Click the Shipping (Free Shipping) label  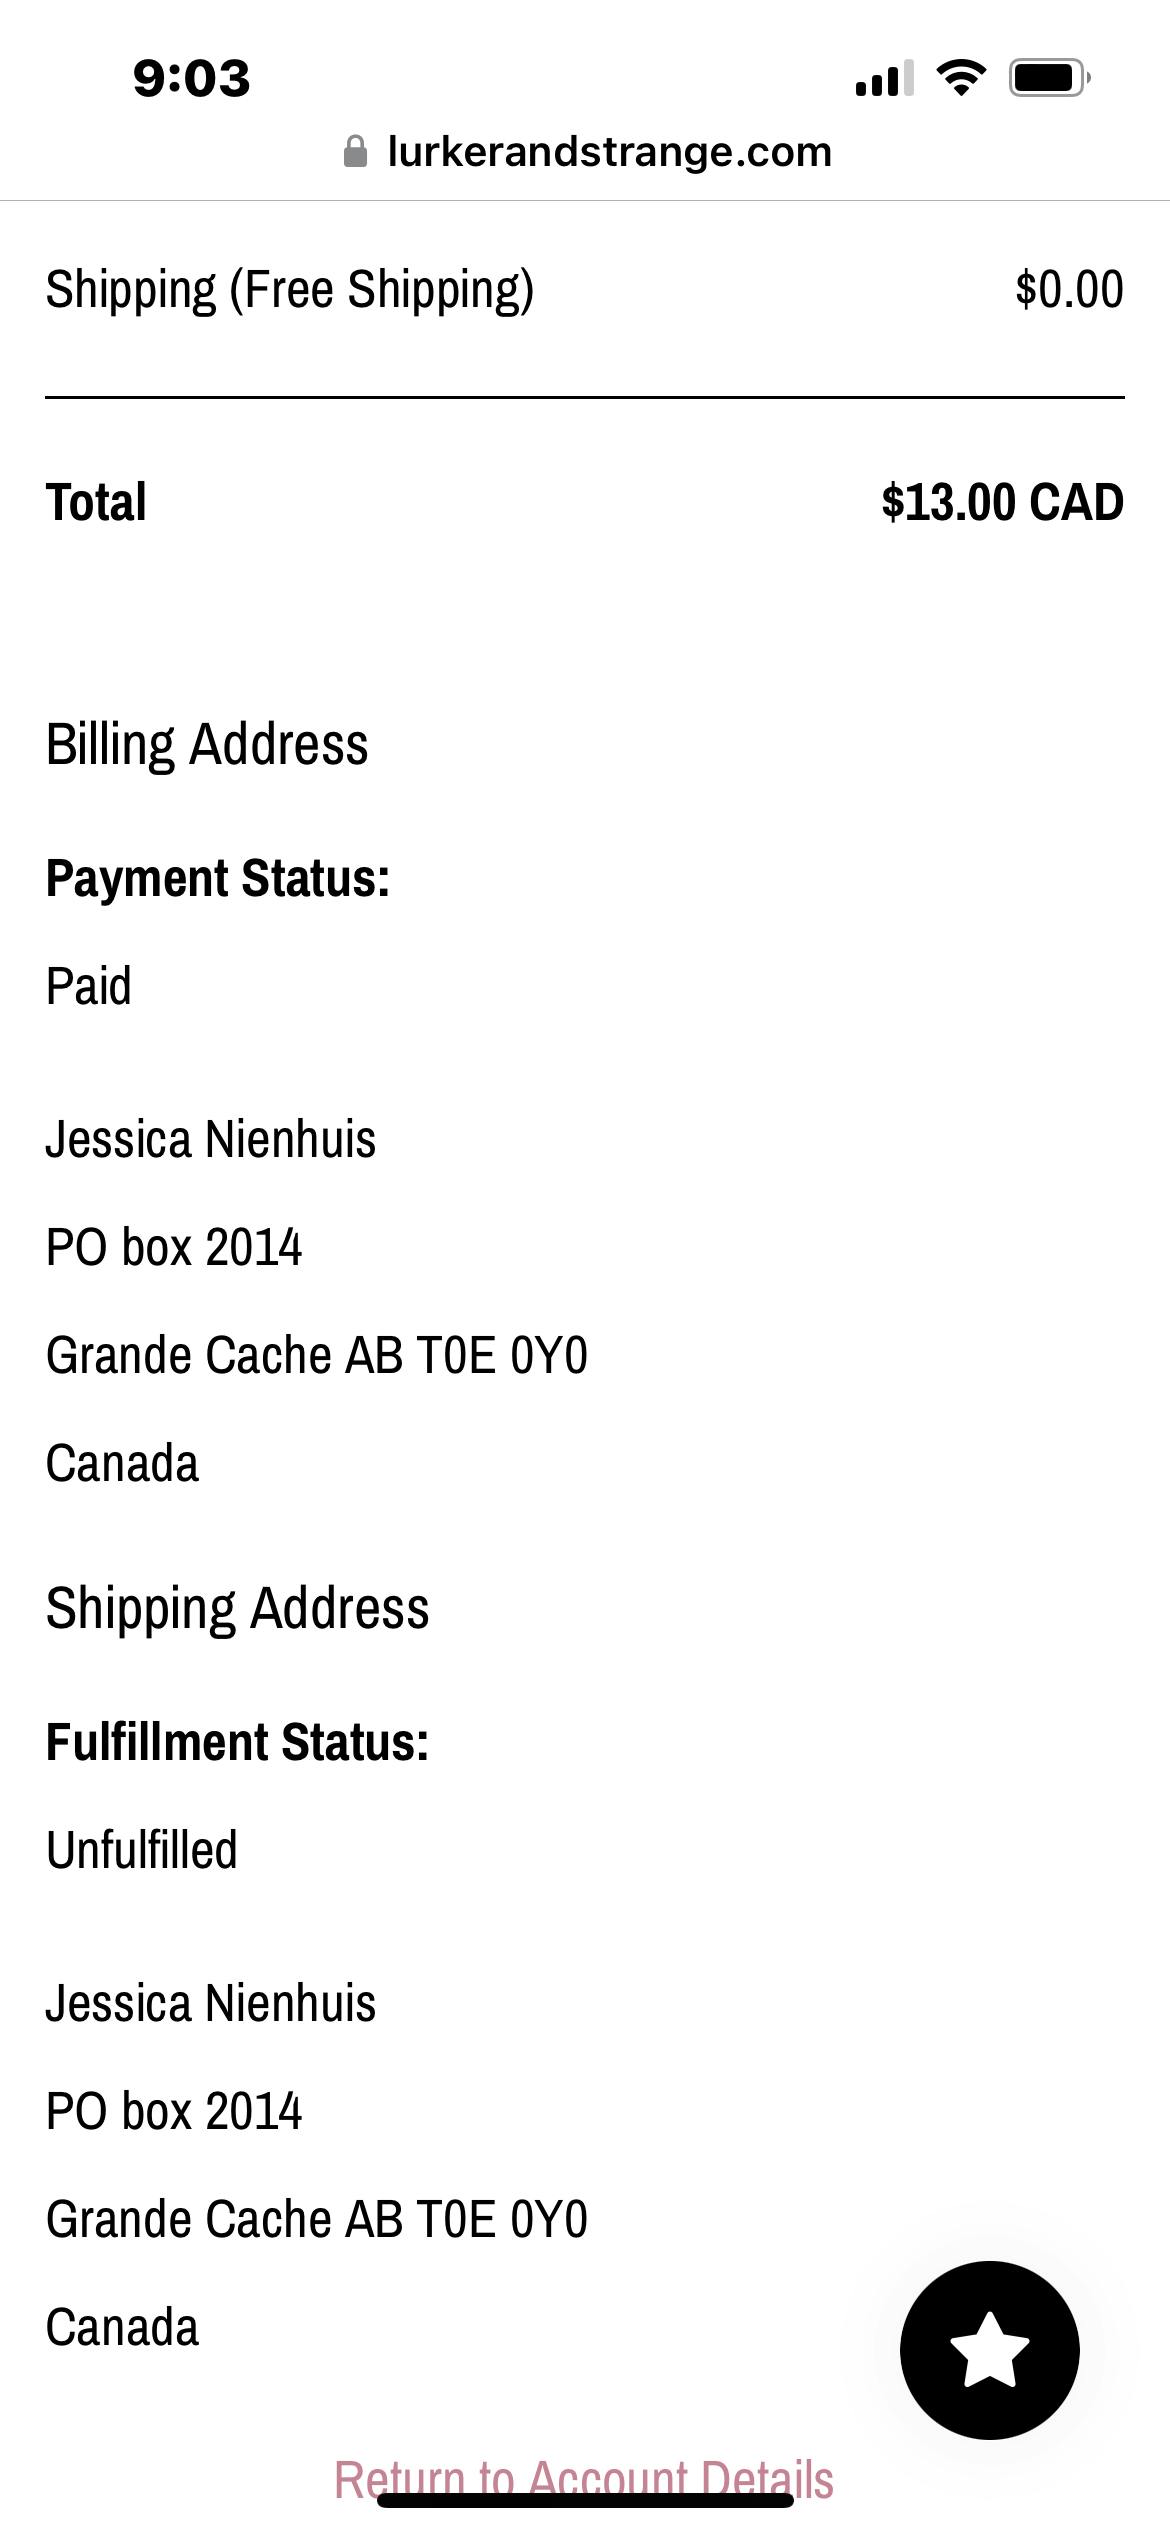(290, 289)
